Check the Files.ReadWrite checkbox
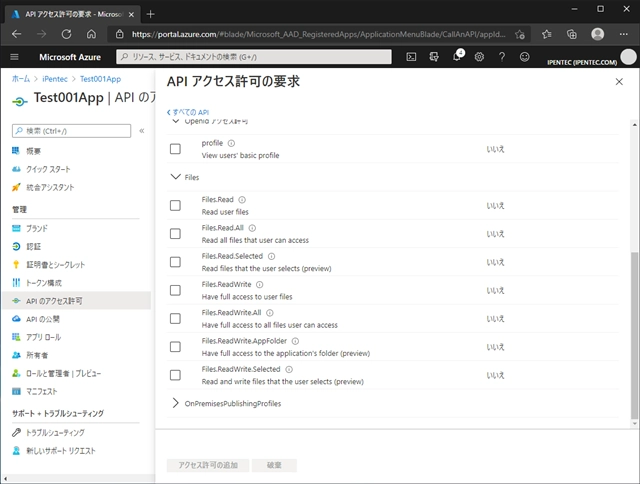 coord(175,290)
